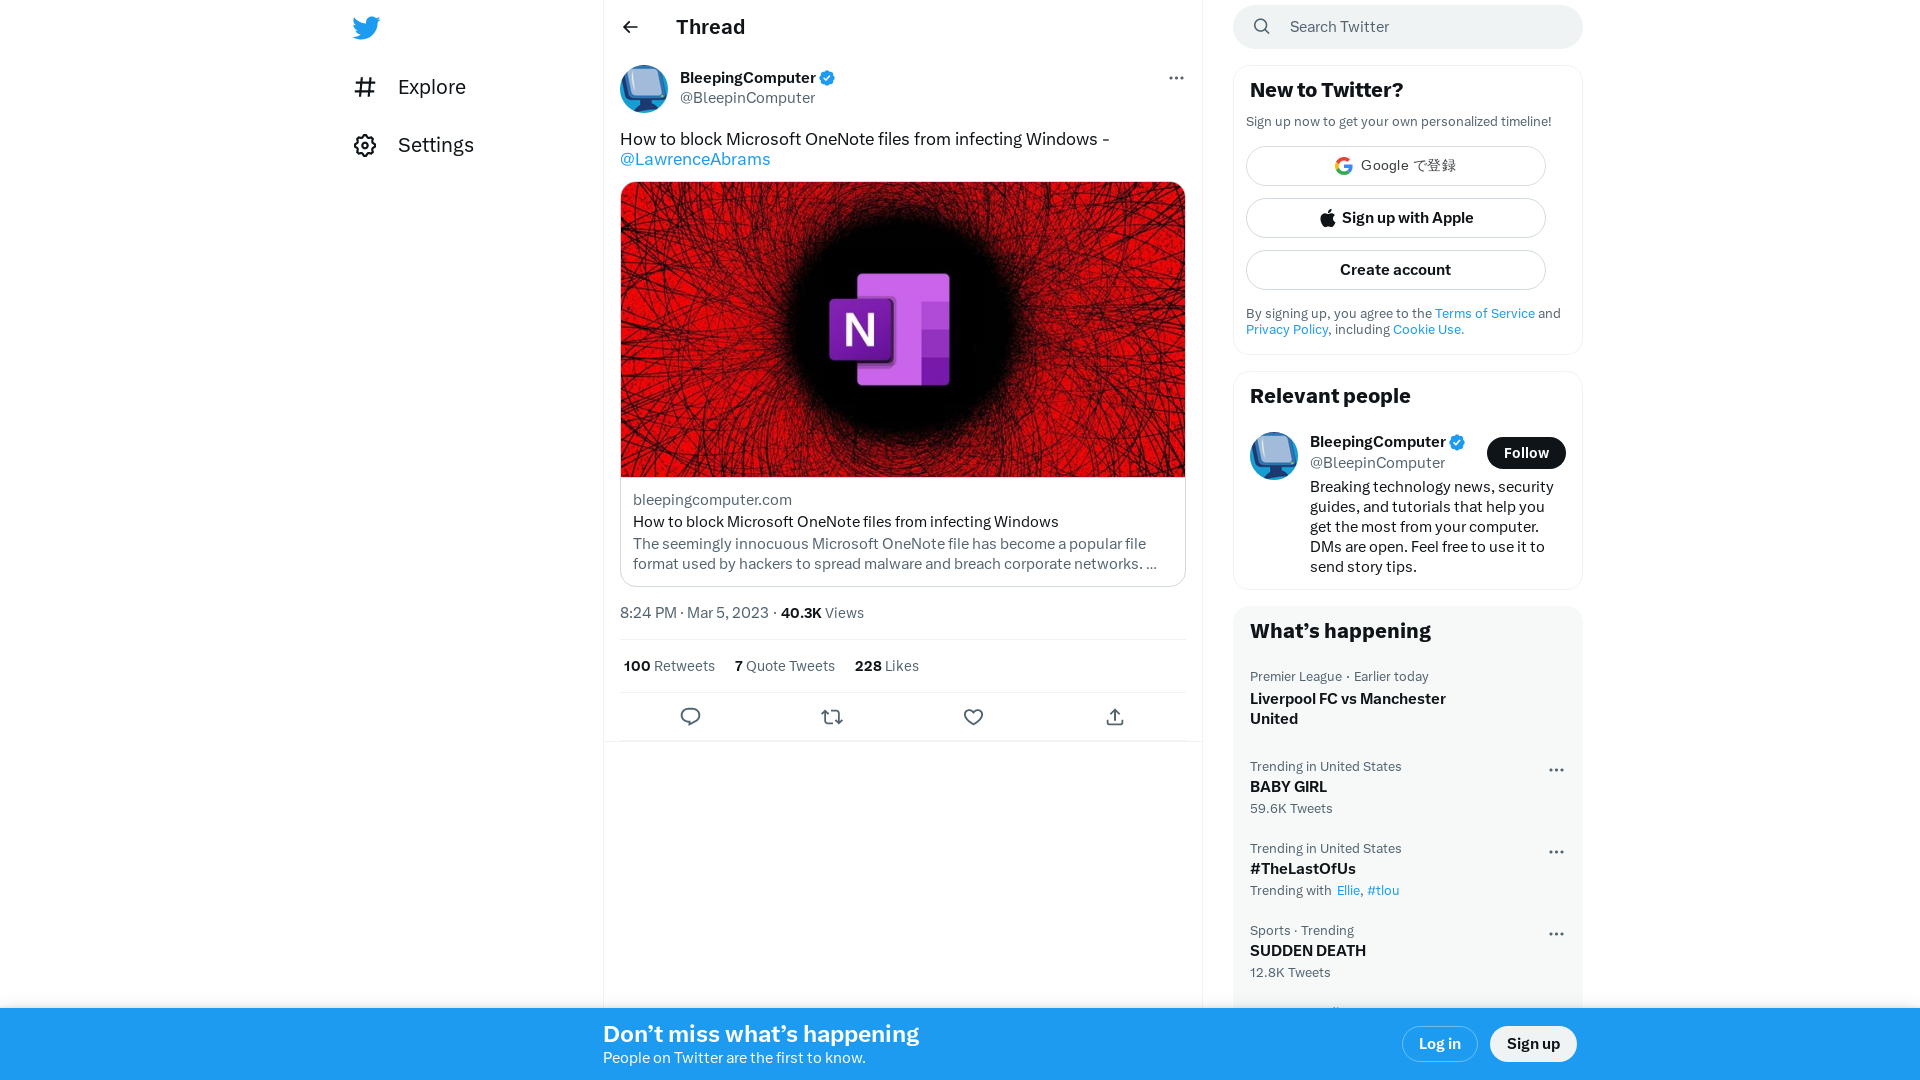Click the 40.3K Views count
This screenshot has width=1920, height=1080.
pos(822,613)
